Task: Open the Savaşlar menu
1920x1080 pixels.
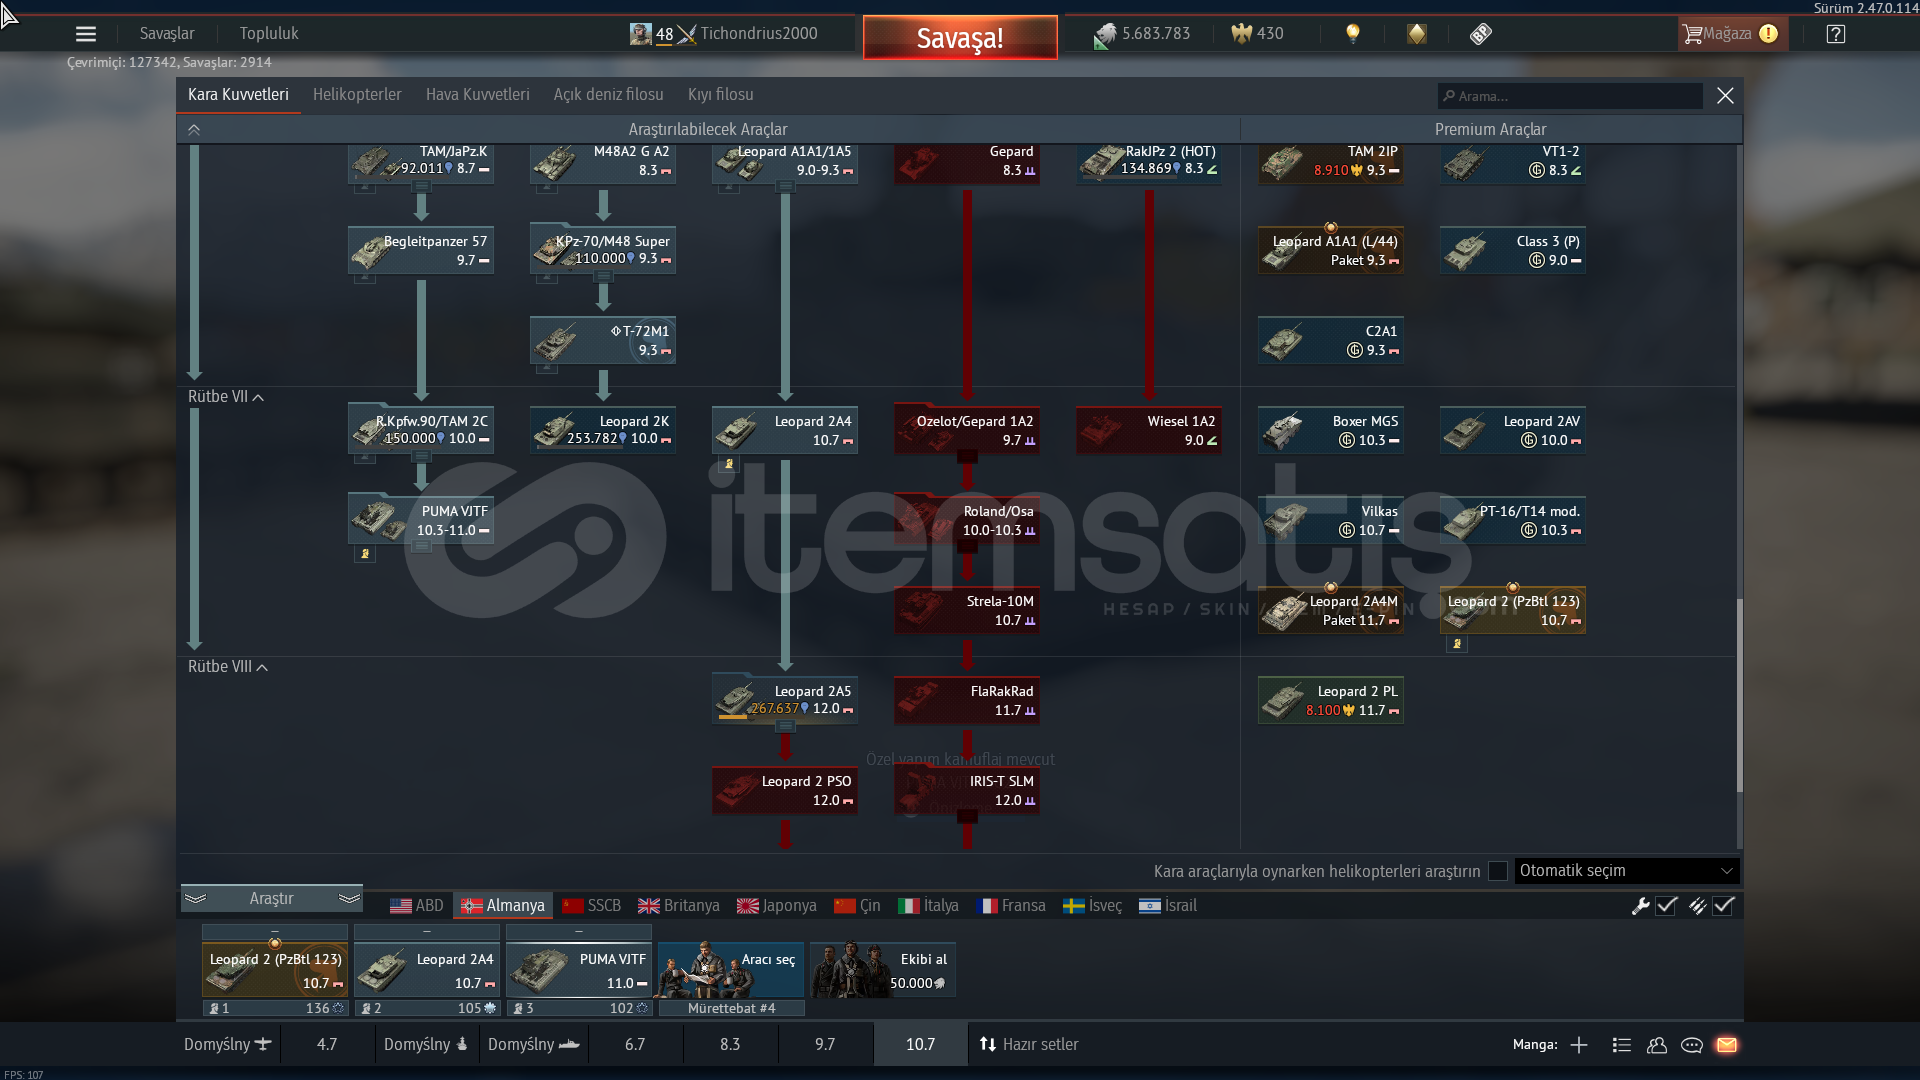Action: (167, 34)
